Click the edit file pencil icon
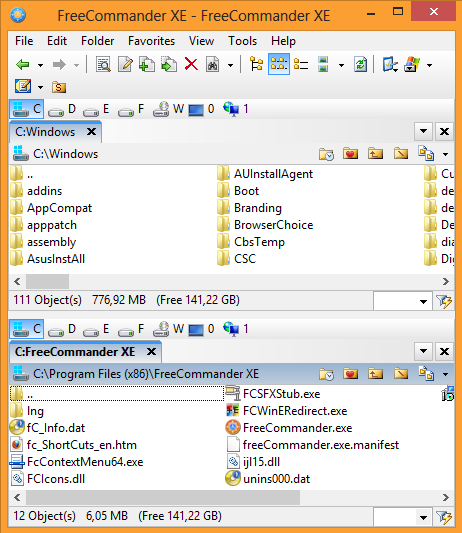 125,64
